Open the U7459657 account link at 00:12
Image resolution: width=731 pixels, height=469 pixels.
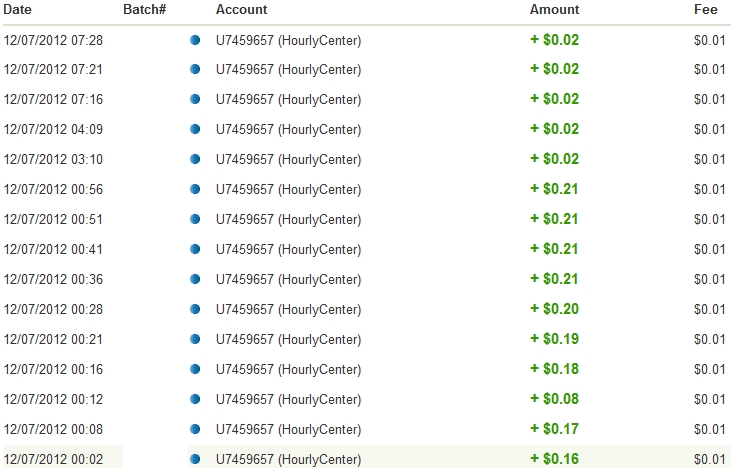(x=288, y=400)
